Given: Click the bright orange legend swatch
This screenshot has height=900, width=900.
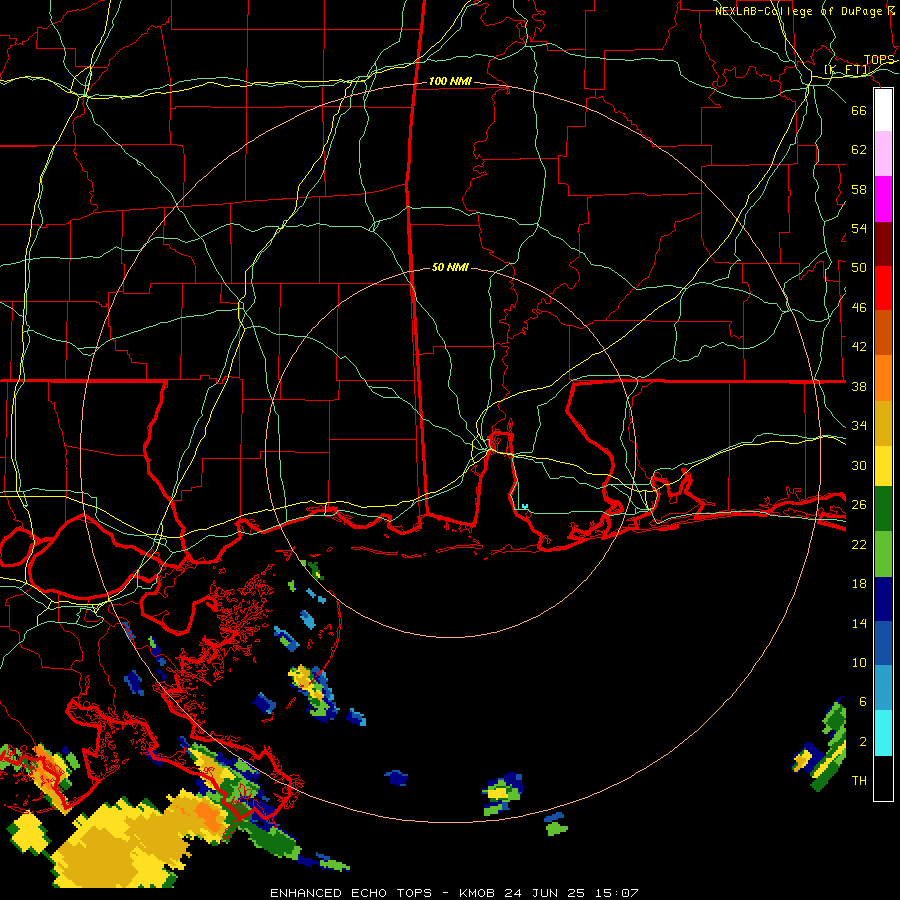Looking at the screenshot, I should pos(883,378).
